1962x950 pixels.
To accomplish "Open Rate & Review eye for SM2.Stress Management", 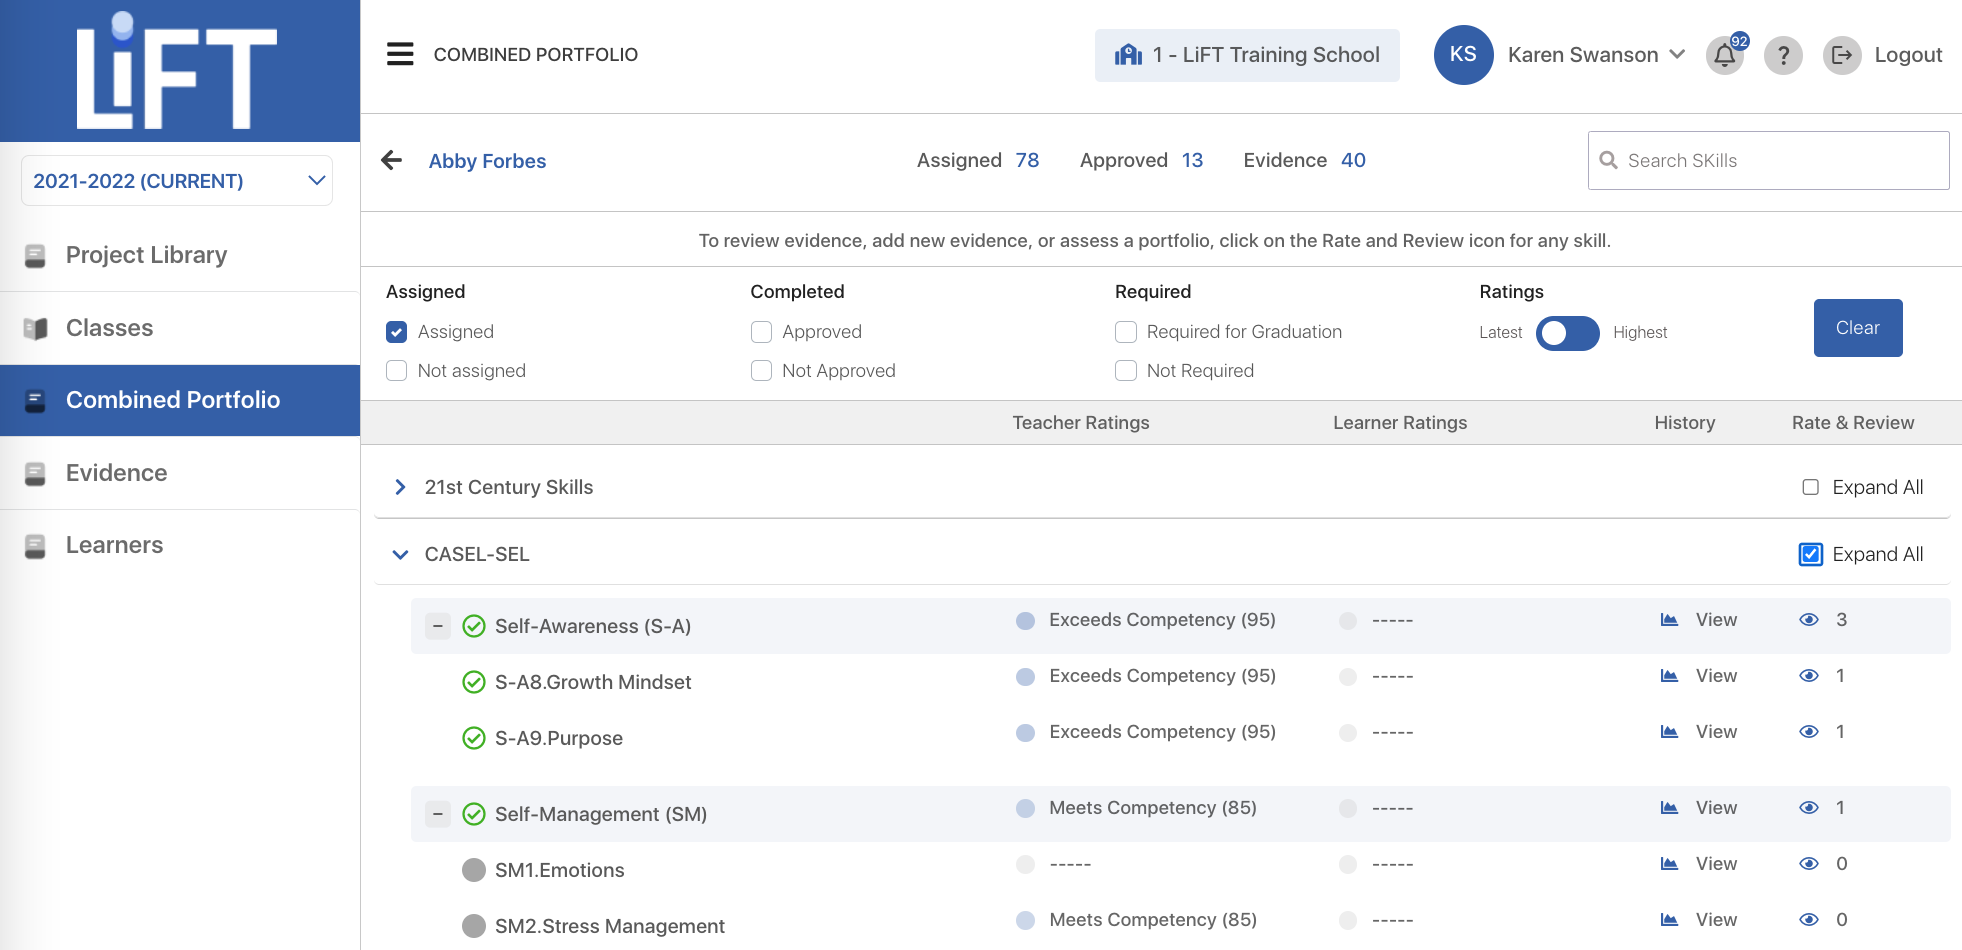I will (x=1809, y=920).
